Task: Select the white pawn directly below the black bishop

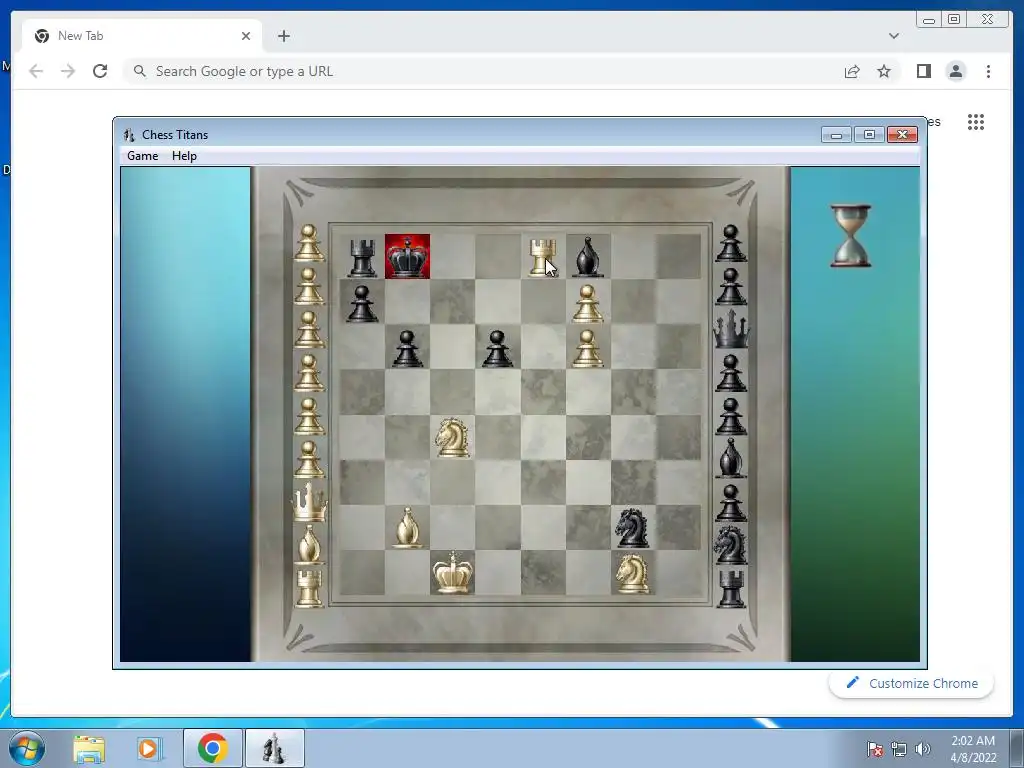Action: click(588, 304)
